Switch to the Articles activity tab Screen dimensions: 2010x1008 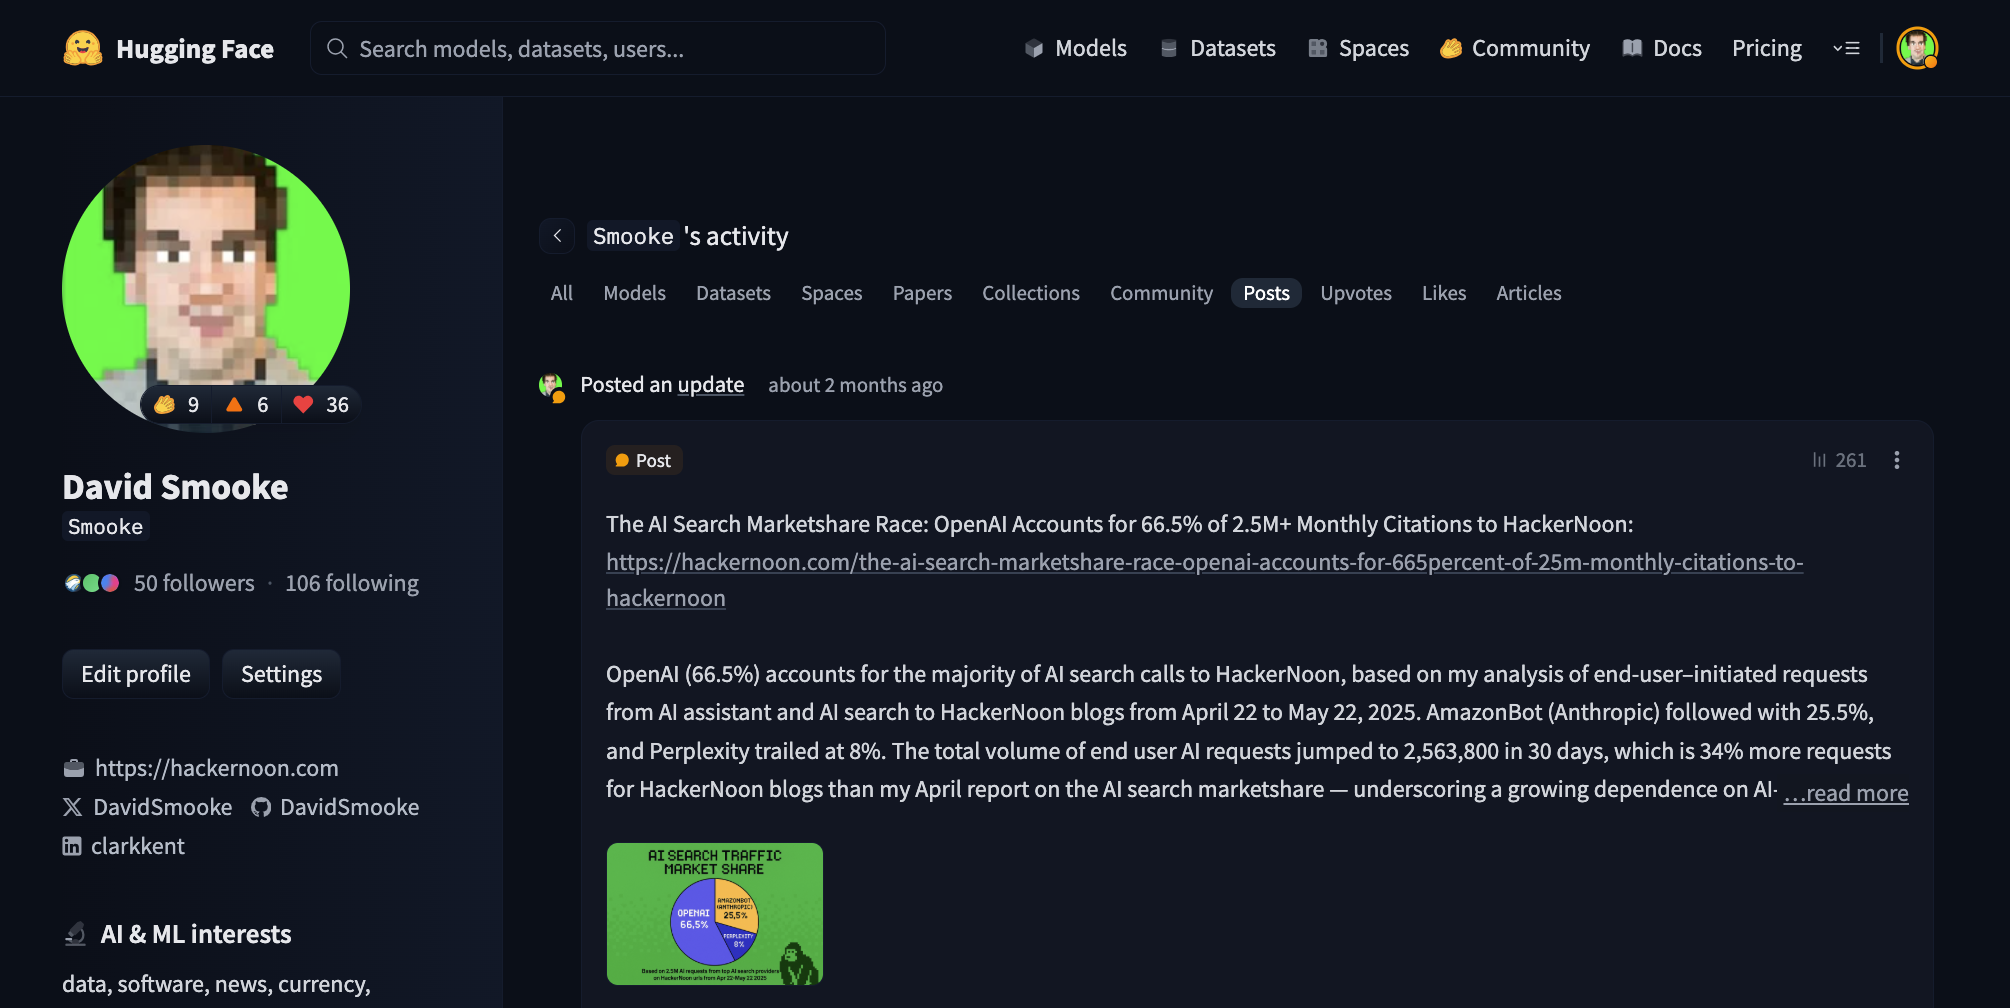click(1529, 293)
